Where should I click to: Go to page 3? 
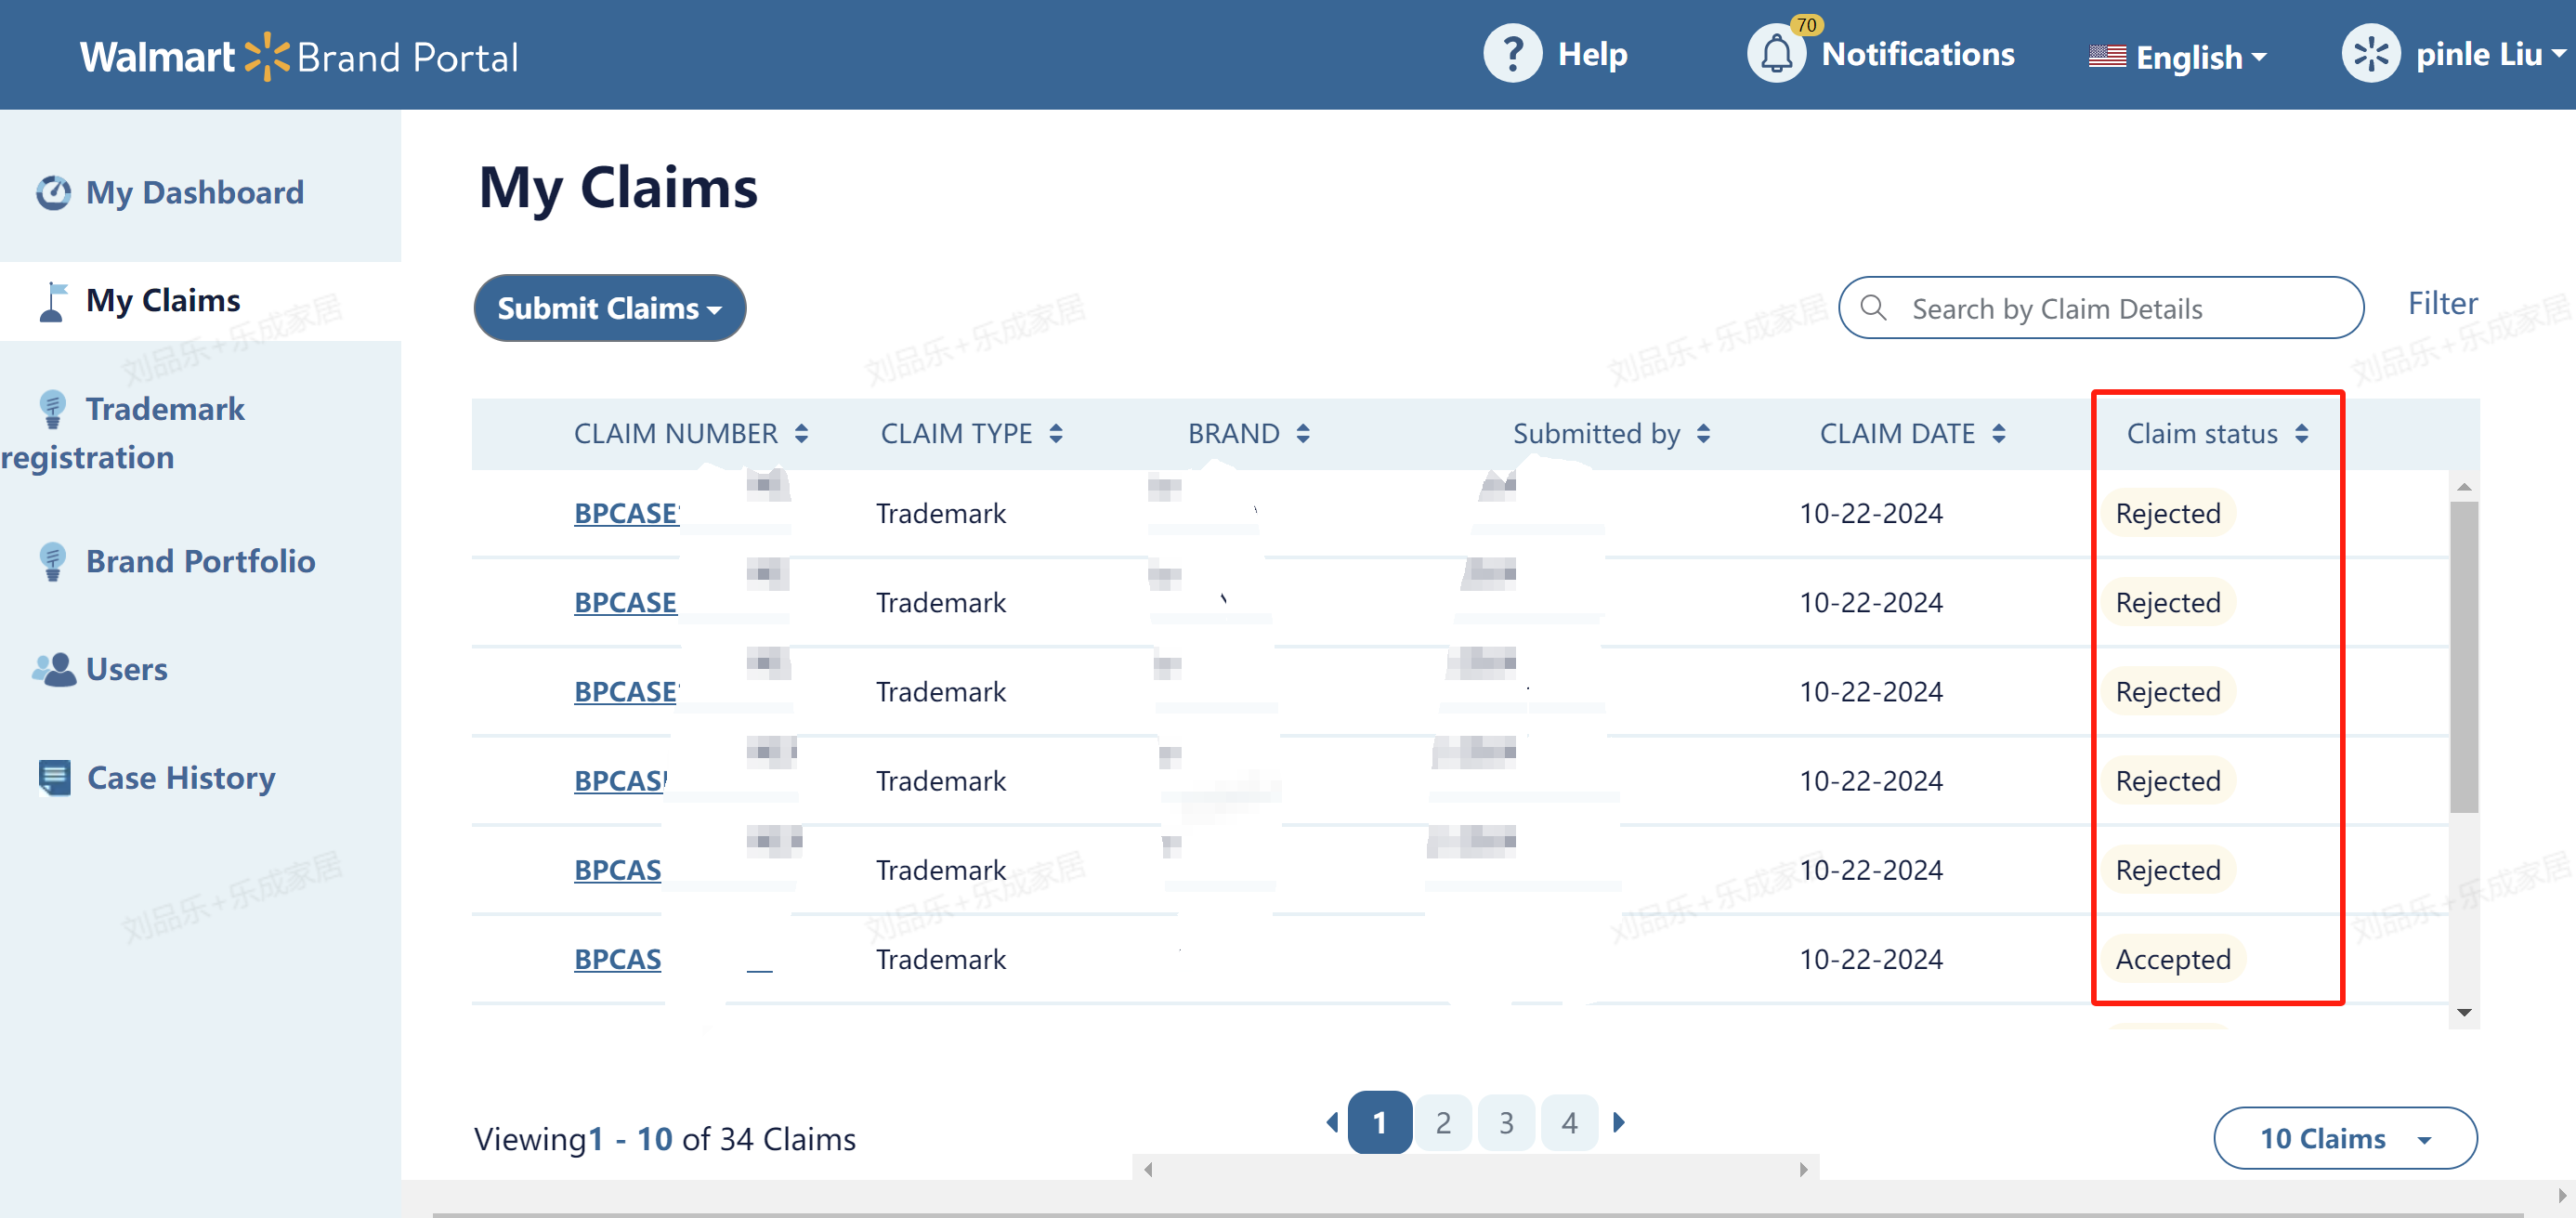pos(1506,1122)
